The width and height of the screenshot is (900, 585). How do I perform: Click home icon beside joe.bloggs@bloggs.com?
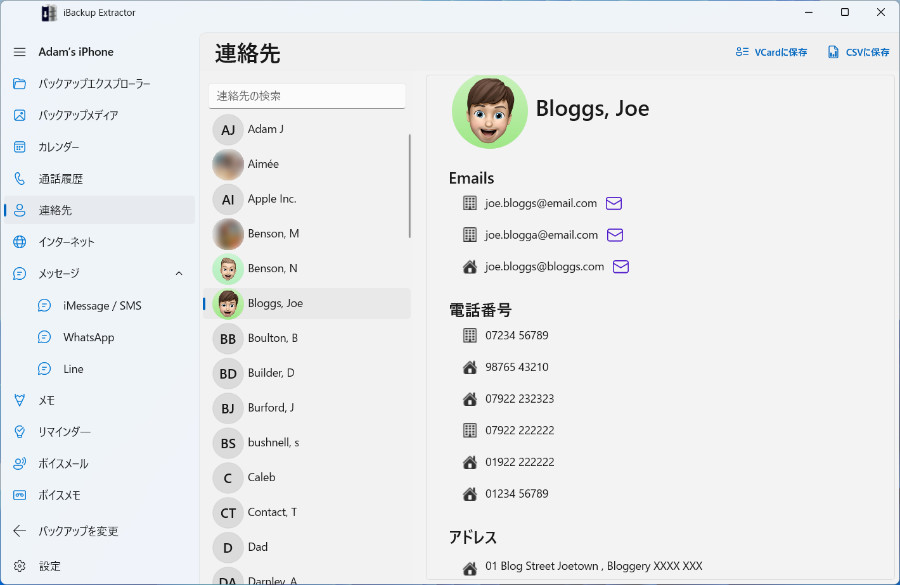click(470, 266)
